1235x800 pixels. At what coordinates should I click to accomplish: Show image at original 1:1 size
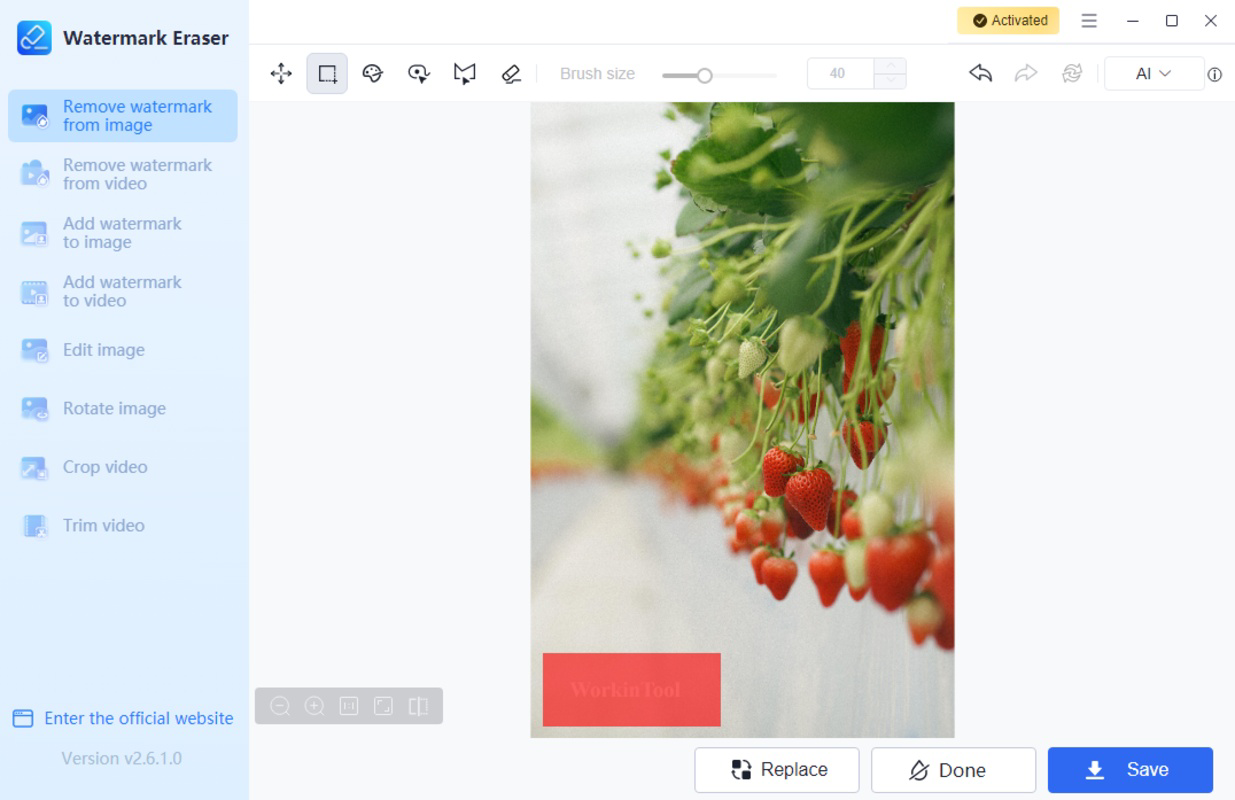pyautogui.click(x=349, y=706)
